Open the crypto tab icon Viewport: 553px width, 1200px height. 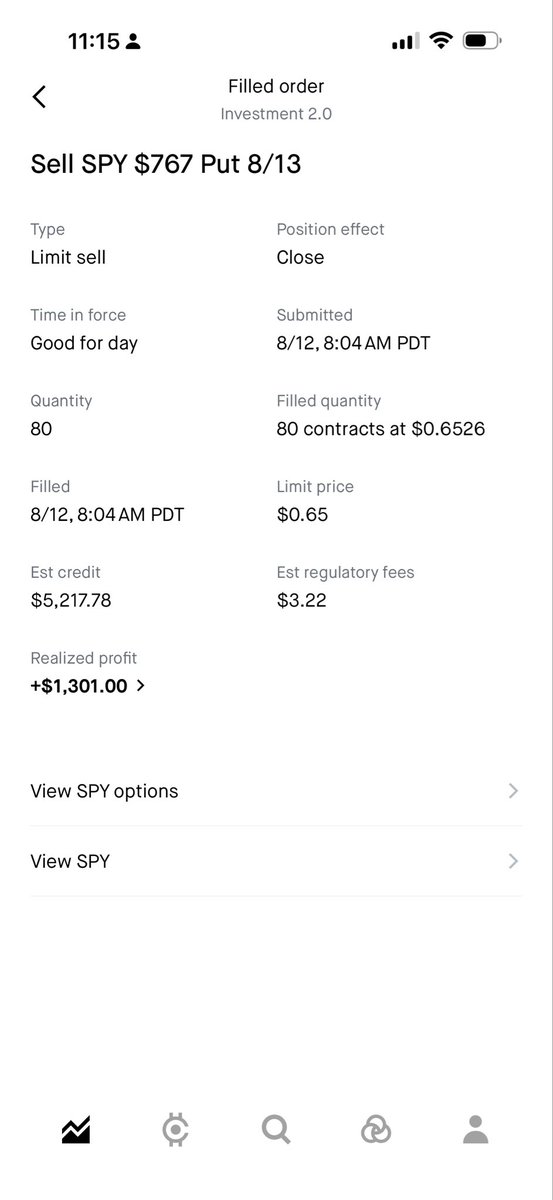(176, 1130)
